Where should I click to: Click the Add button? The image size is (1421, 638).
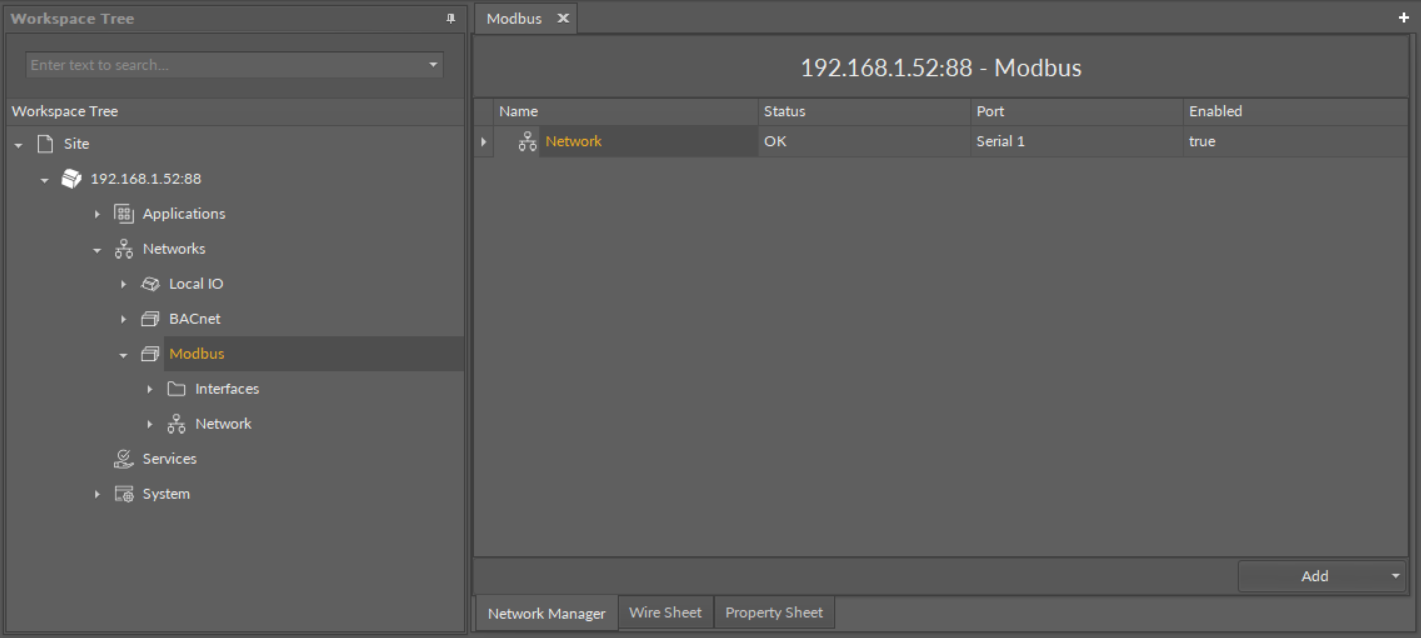1314,576
